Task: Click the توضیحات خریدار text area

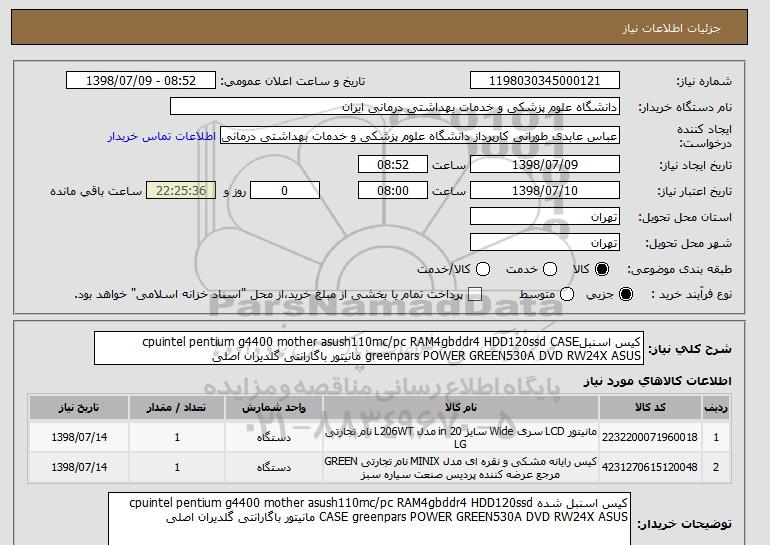Action: pos(369,519)
